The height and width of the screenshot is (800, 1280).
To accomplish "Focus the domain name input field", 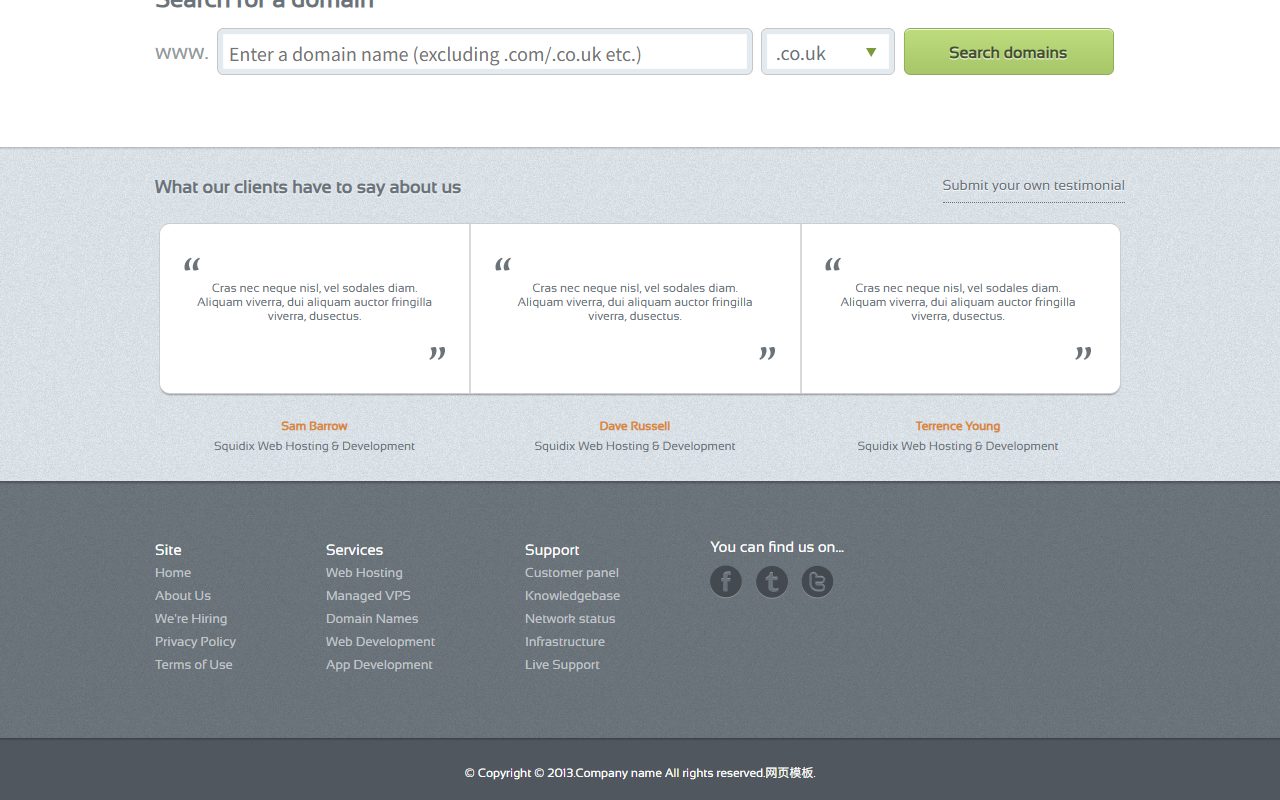I will point(485,52).
